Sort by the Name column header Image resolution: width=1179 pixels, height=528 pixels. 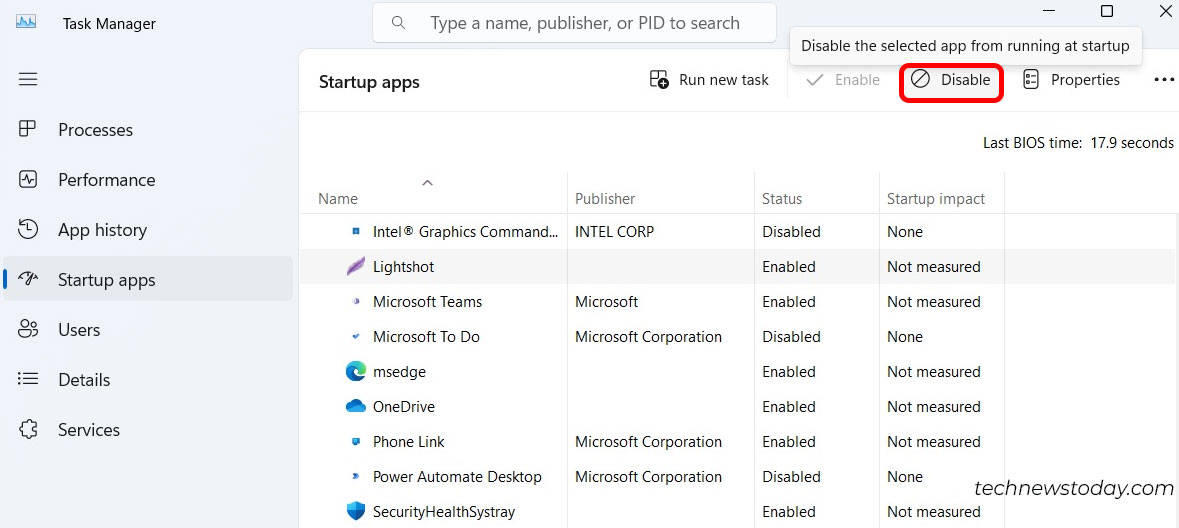point(338,199)
